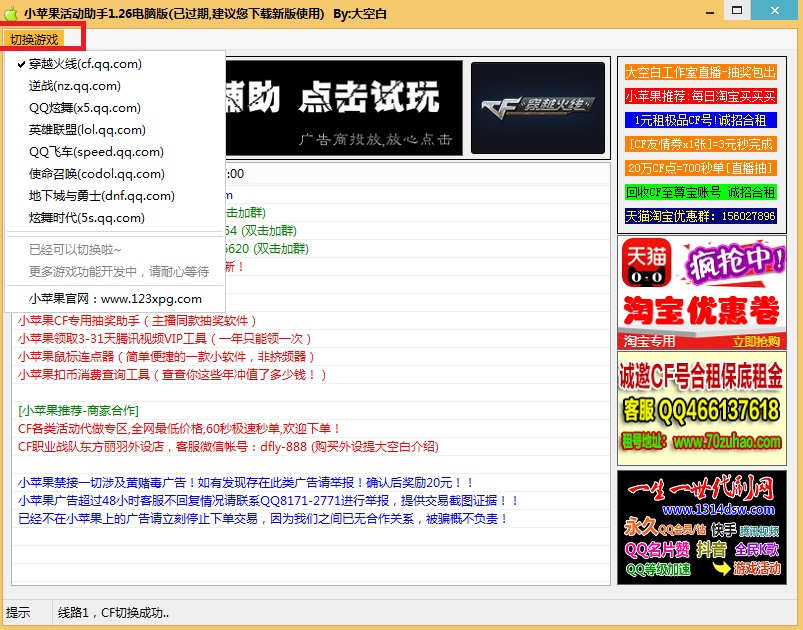Screen dimensions: 803x630
Task: Click the 回收CF至尊宝账号 green banner
Action: pyautogui.click(x=700, y=193)
